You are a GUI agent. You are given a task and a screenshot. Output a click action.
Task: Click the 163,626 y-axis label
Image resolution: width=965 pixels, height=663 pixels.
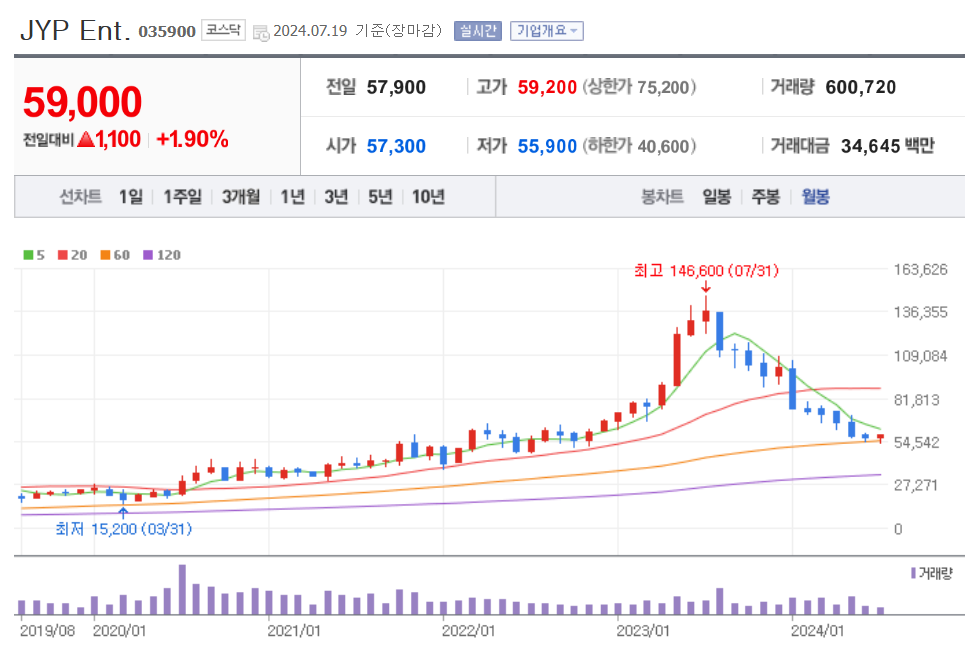921,270
